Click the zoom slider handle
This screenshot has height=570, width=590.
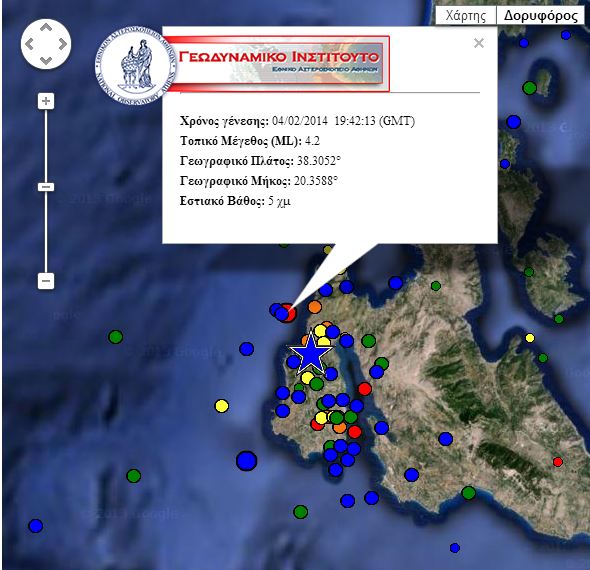[46, 187]
